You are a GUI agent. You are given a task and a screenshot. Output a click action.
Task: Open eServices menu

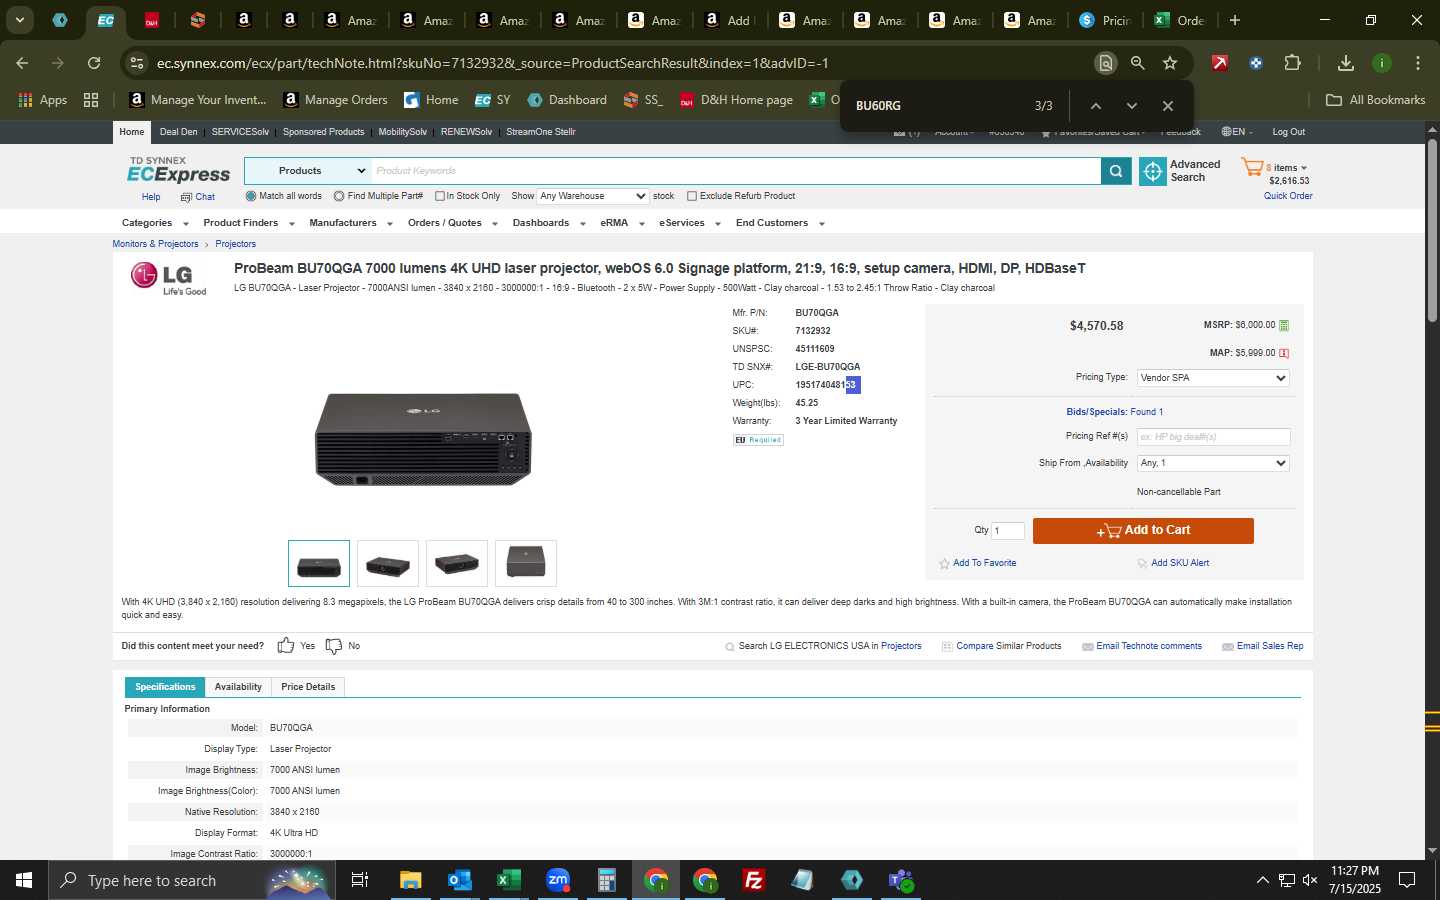tap(690, 223)
